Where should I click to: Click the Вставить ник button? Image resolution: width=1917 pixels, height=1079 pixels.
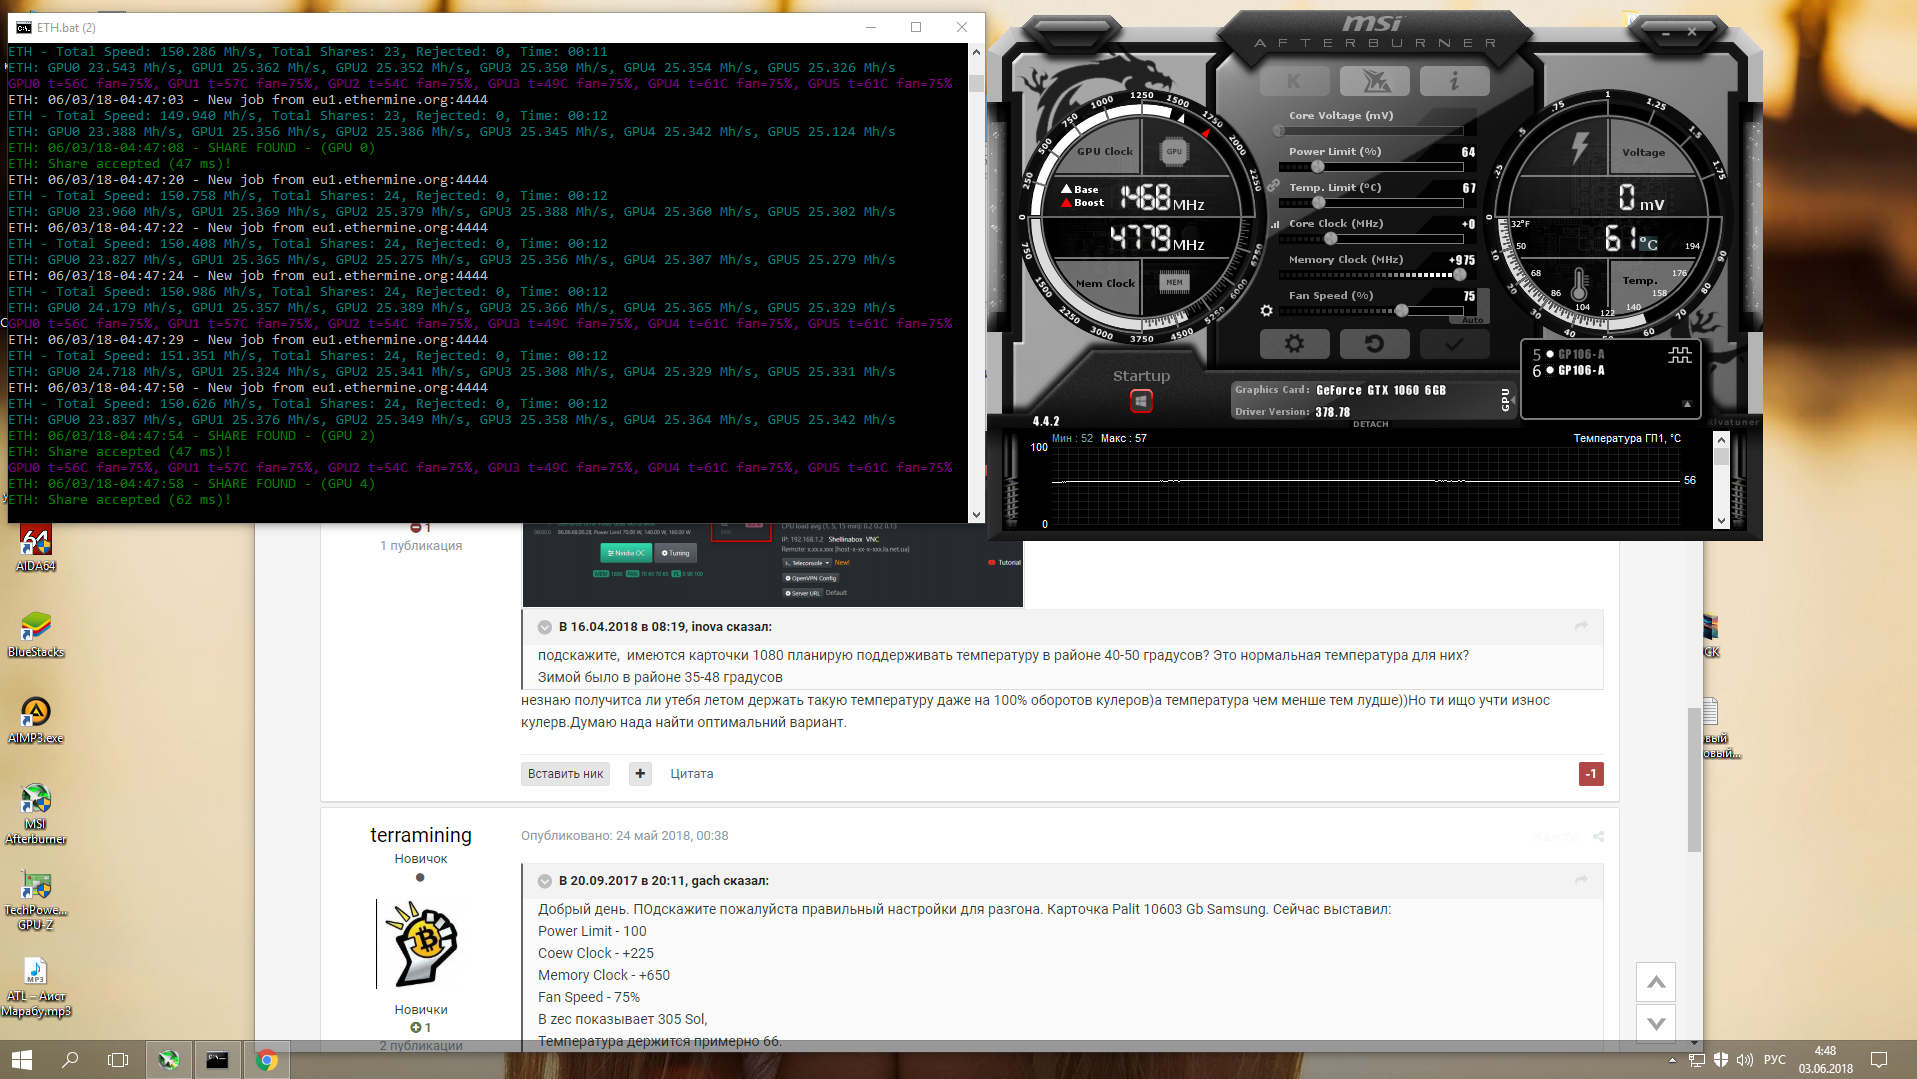(x=566, y=774)
